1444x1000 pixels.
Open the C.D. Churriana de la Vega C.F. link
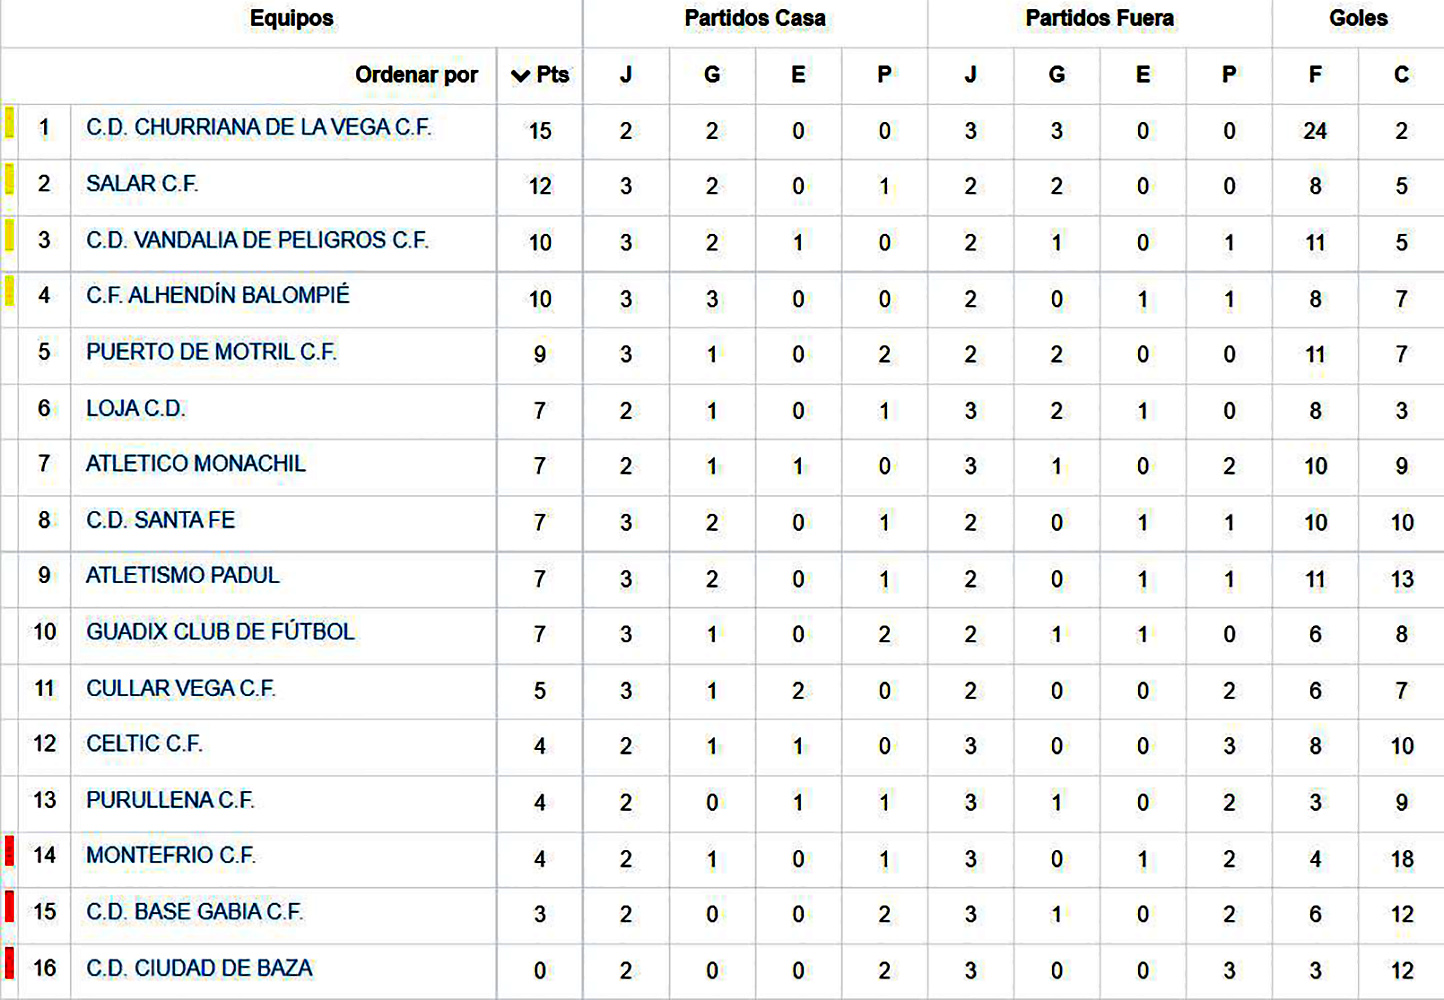coord(258,128)
